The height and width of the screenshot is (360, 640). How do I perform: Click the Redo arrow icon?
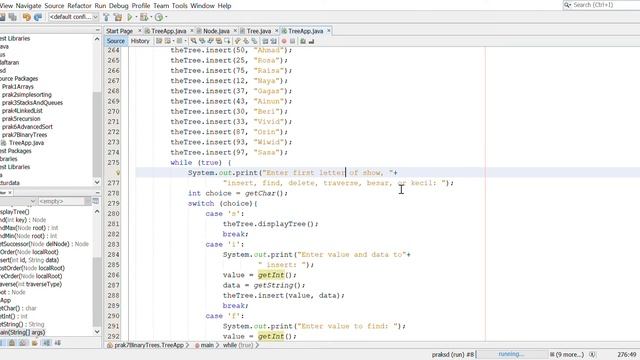(38, 17)
